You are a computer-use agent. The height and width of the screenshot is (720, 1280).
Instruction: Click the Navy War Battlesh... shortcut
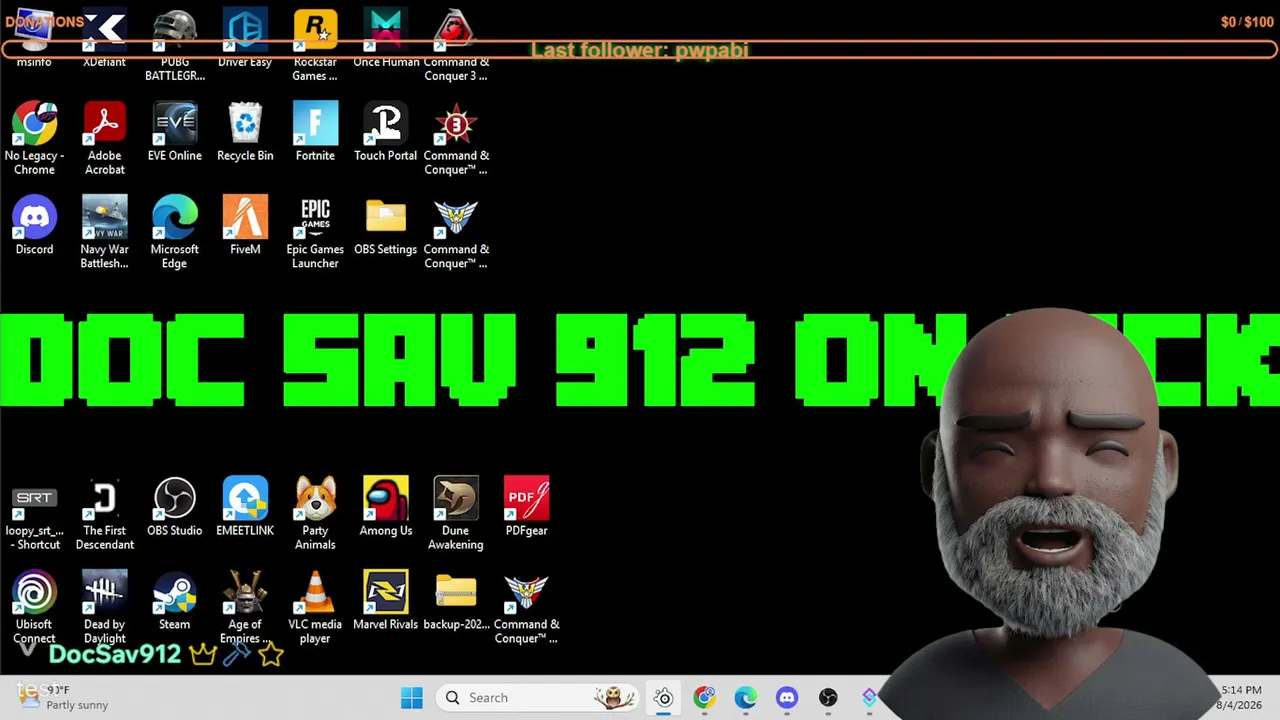pyautogui.click(x=104, y=232)
